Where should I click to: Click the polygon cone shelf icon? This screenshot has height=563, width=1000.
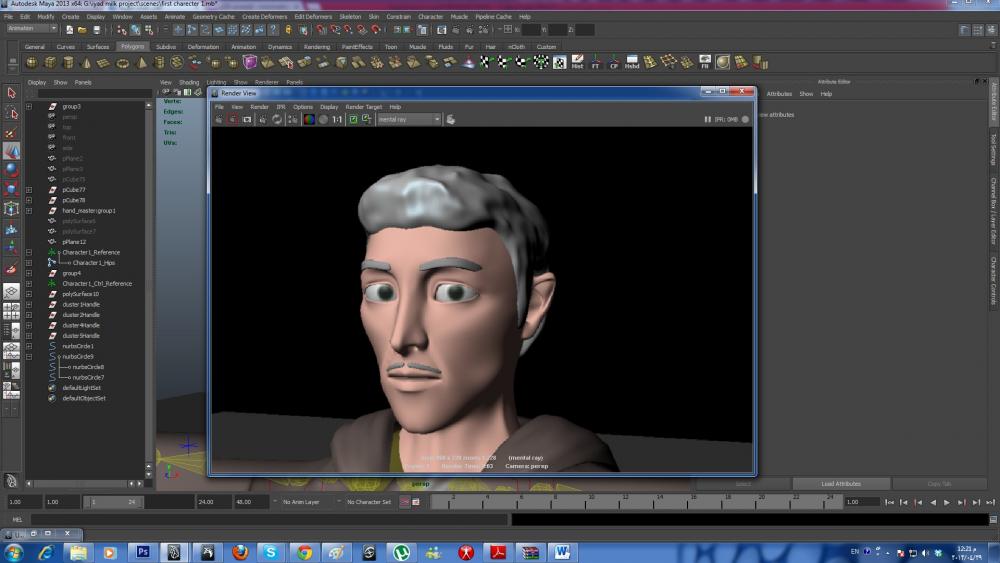[x=86, y=62]
